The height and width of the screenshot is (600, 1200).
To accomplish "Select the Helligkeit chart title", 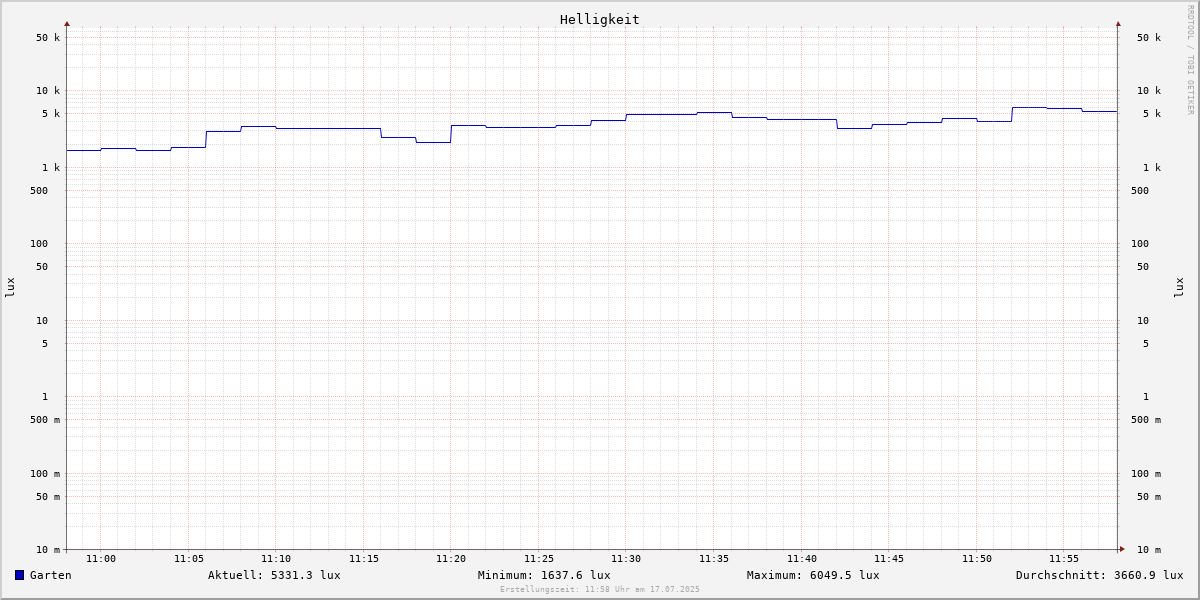I will point(600,19).
